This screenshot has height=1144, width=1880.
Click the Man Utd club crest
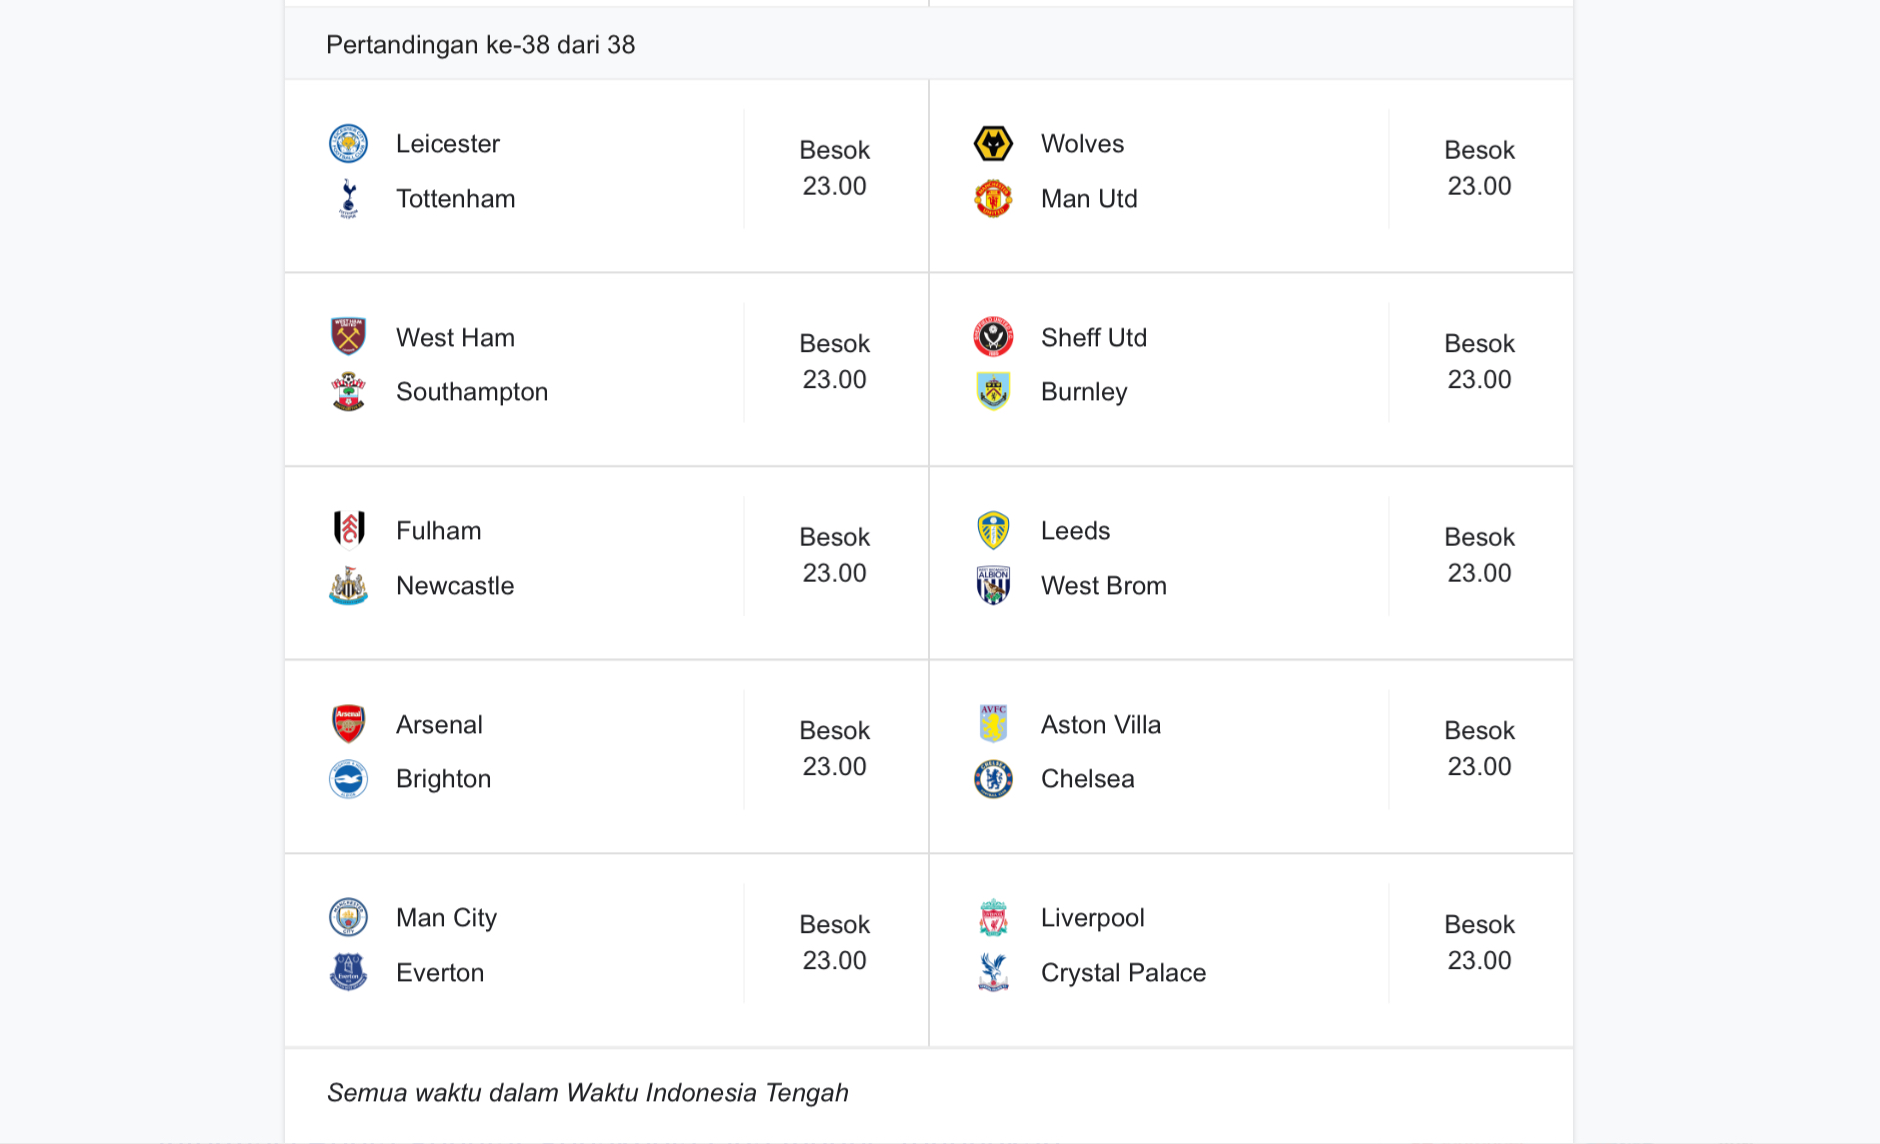[993, 199]
